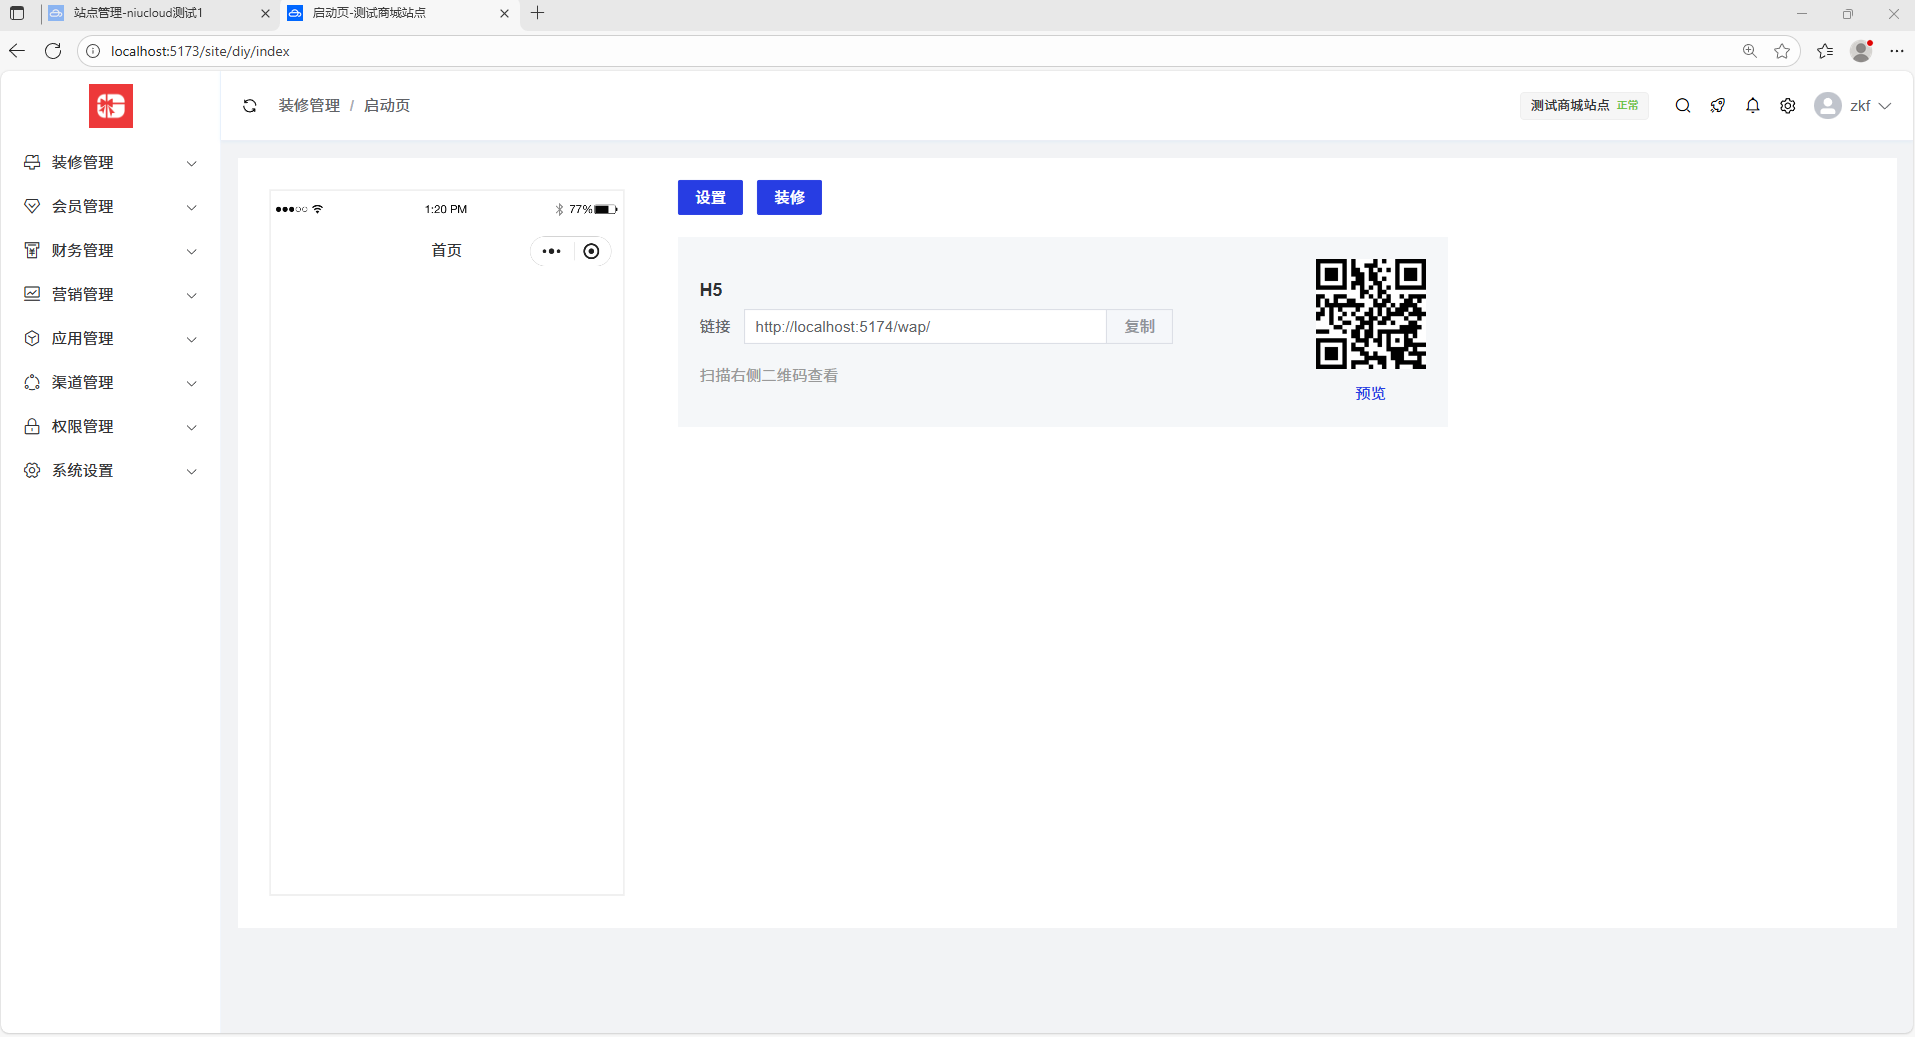1915x1037 pixels.
Task: Click the 预览 link under QR code
Action: click(x=1370, y=394)
